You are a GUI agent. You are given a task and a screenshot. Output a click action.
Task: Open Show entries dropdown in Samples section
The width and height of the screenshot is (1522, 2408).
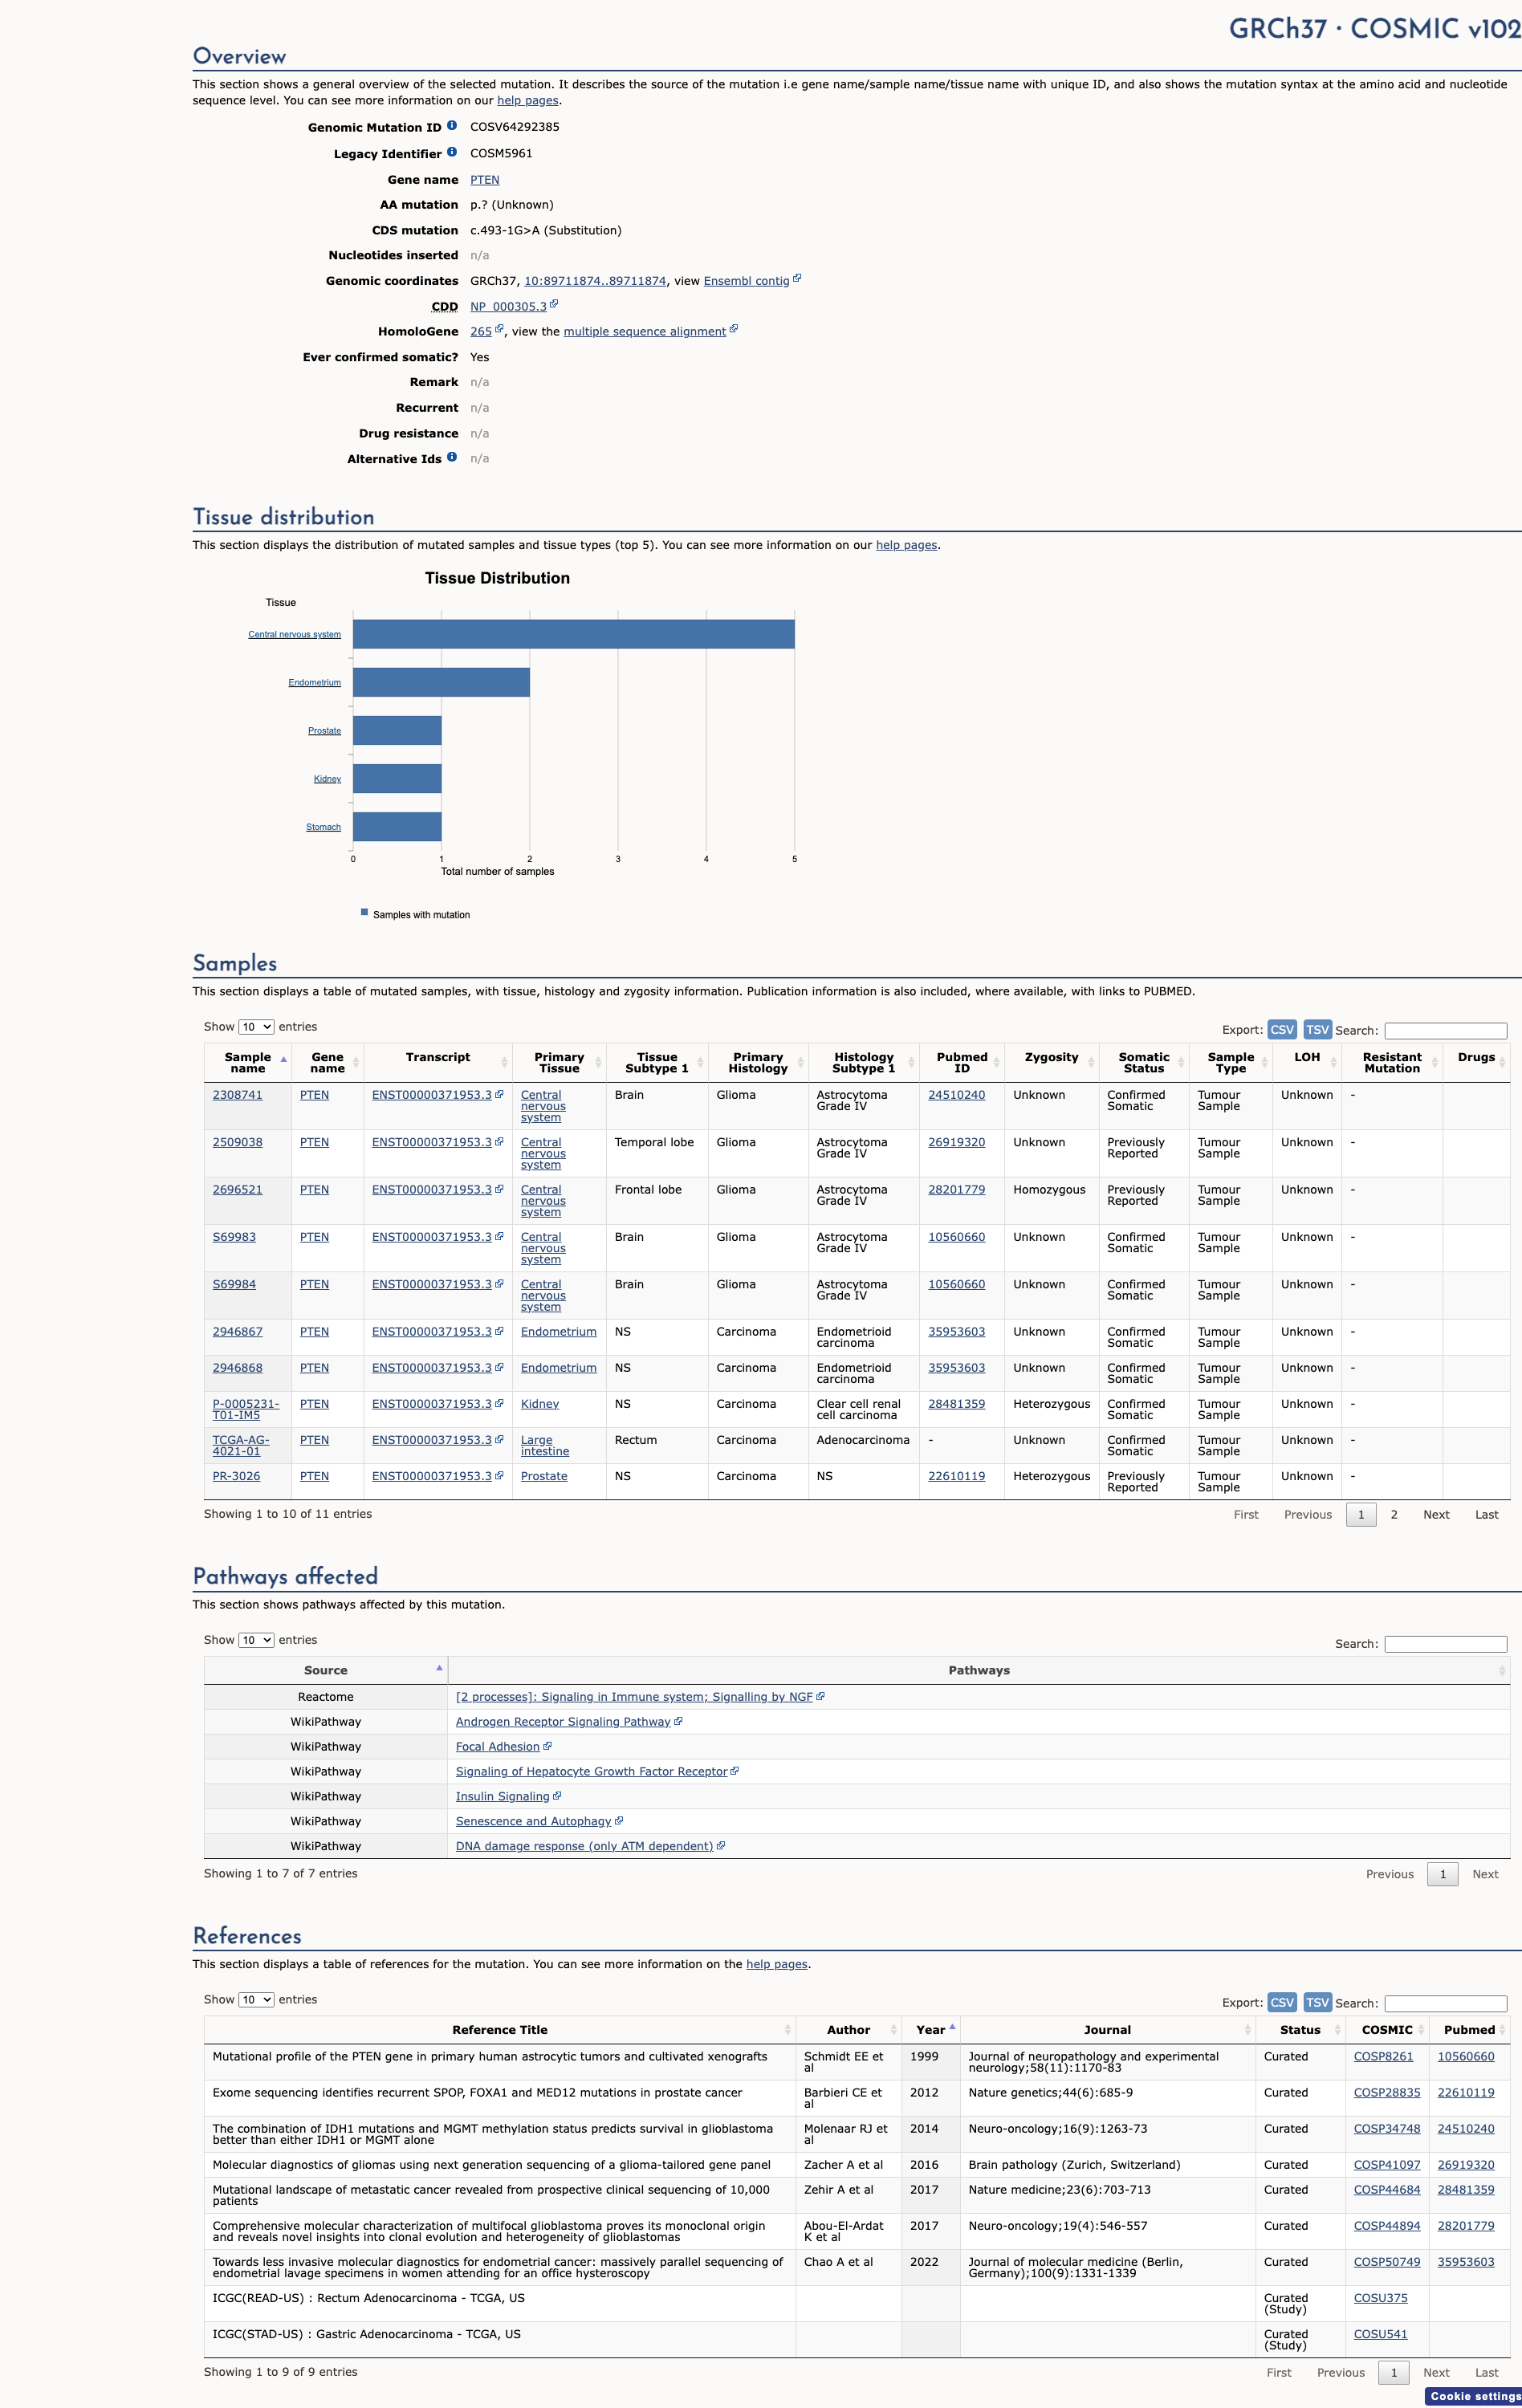(x=256, y=1027)
